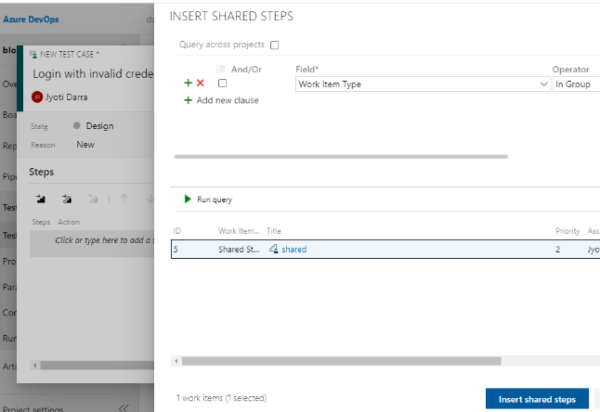Click the Jyoti Darra avatar icon
The width and height of the screenshot is (600, 412).
38,97
